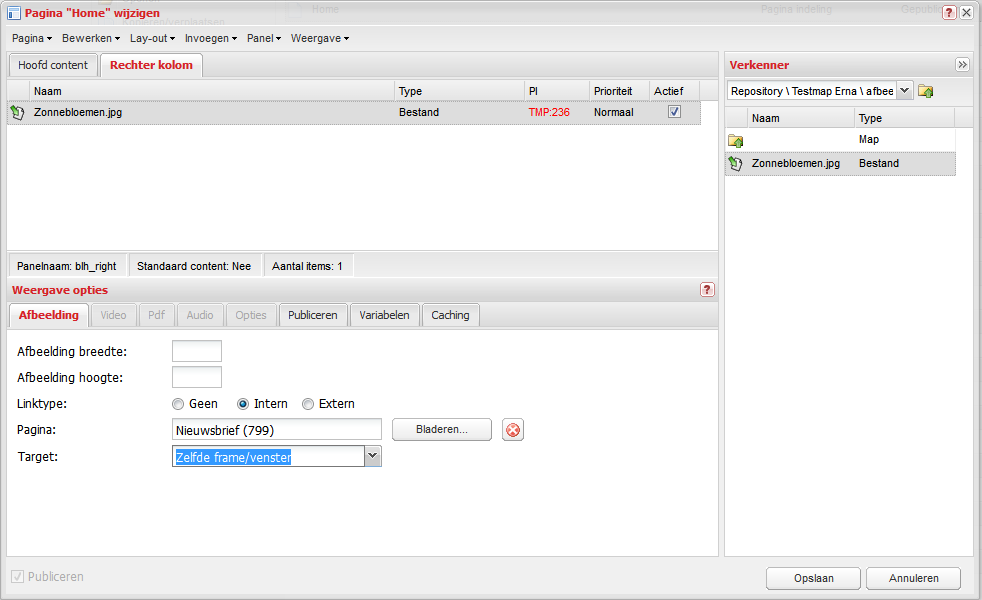This screenshot has width=982, height=600.
Task: Open the Caching tab
Action: (x=450, y=315)
